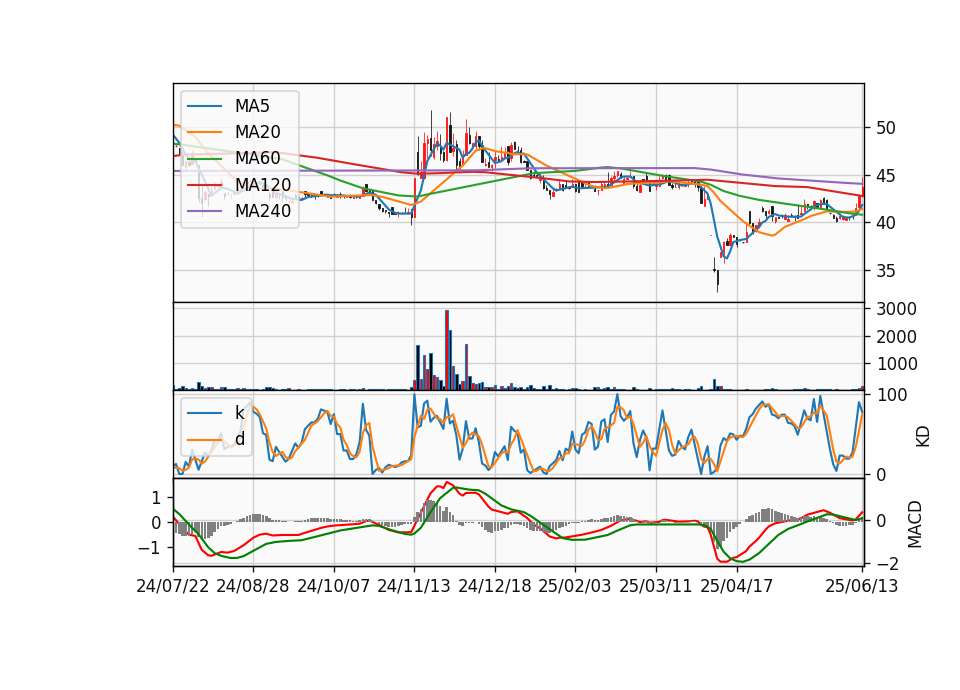Click the MA60 legend label

(x=258, y=158)
